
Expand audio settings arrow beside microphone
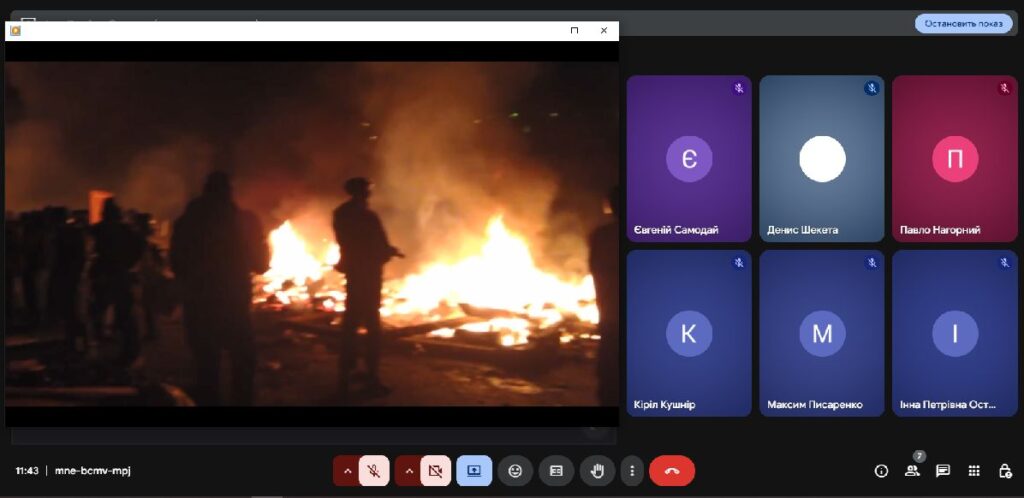click(348, 470)
